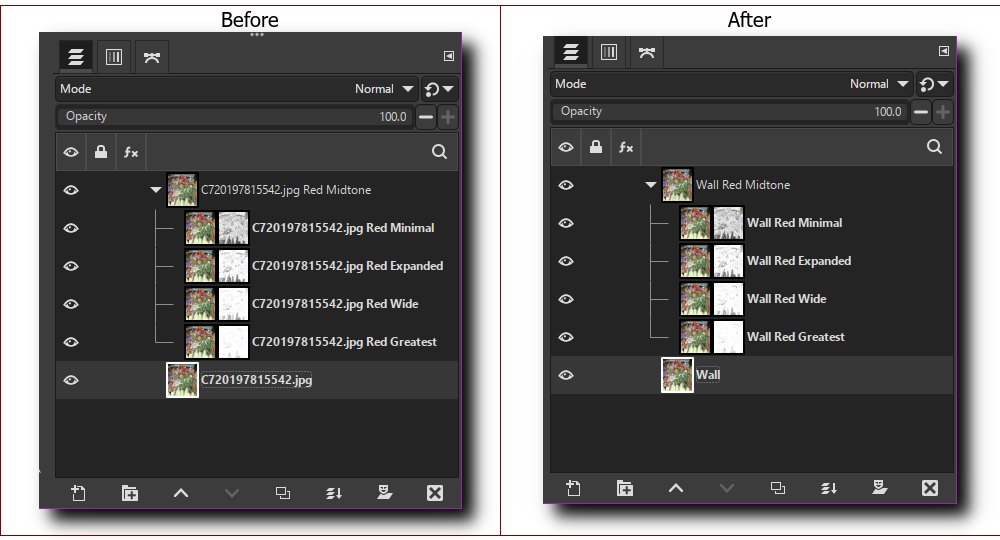Select C720197815542.jpg Red Expanded layer name
Image resolution: width=1000 pixels, height=540 pixels.
[x=348, y=266]
